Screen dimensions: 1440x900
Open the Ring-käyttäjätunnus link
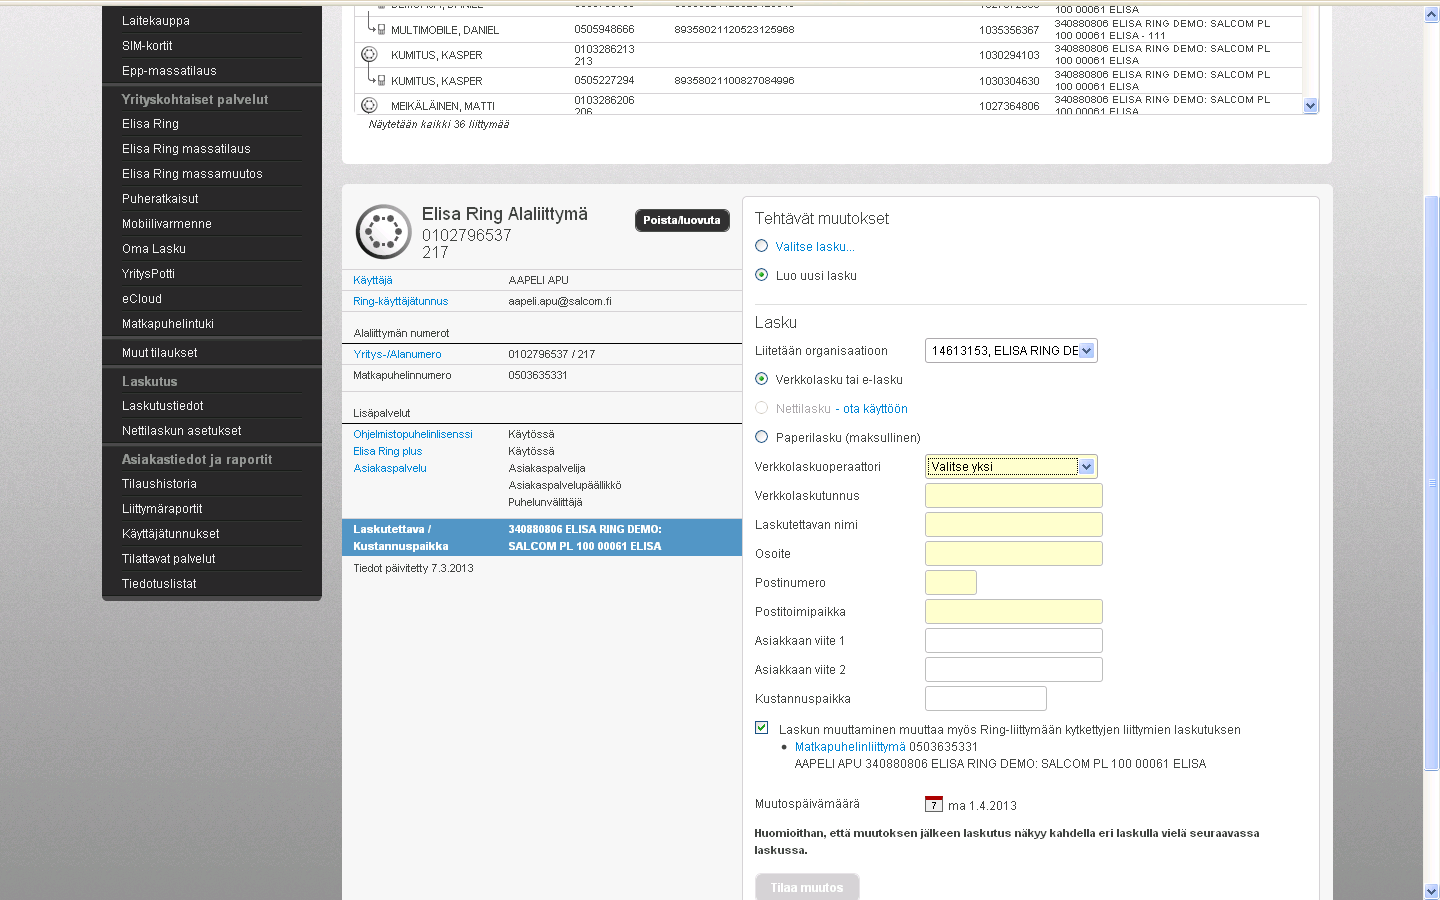pos(401,301)
